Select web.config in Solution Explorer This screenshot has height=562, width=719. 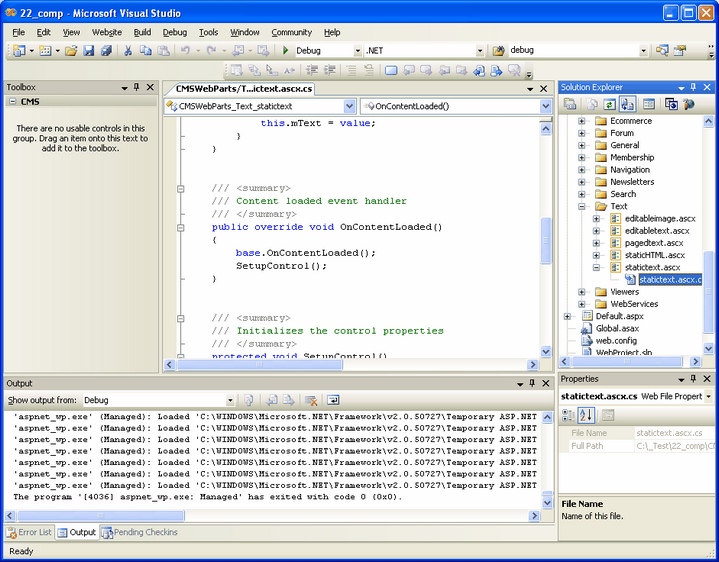616,341
